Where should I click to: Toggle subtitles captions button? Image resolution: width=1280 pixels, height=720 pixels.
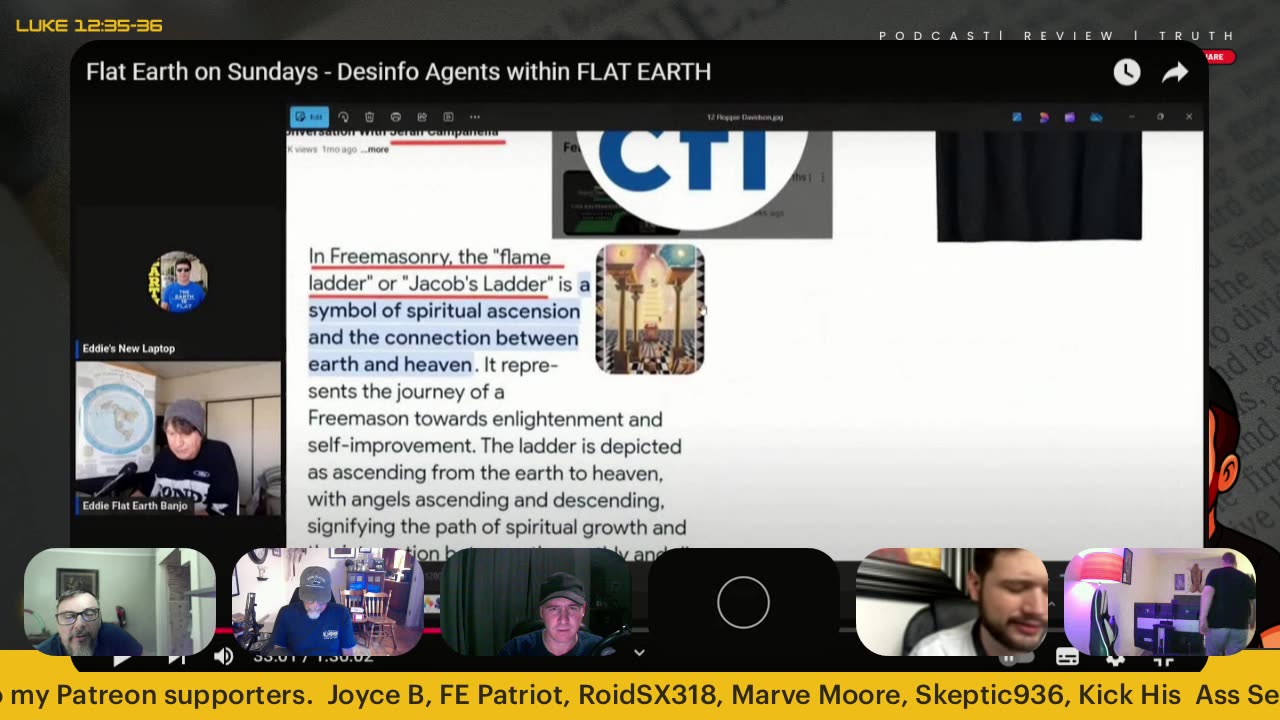coord(1067,658)
